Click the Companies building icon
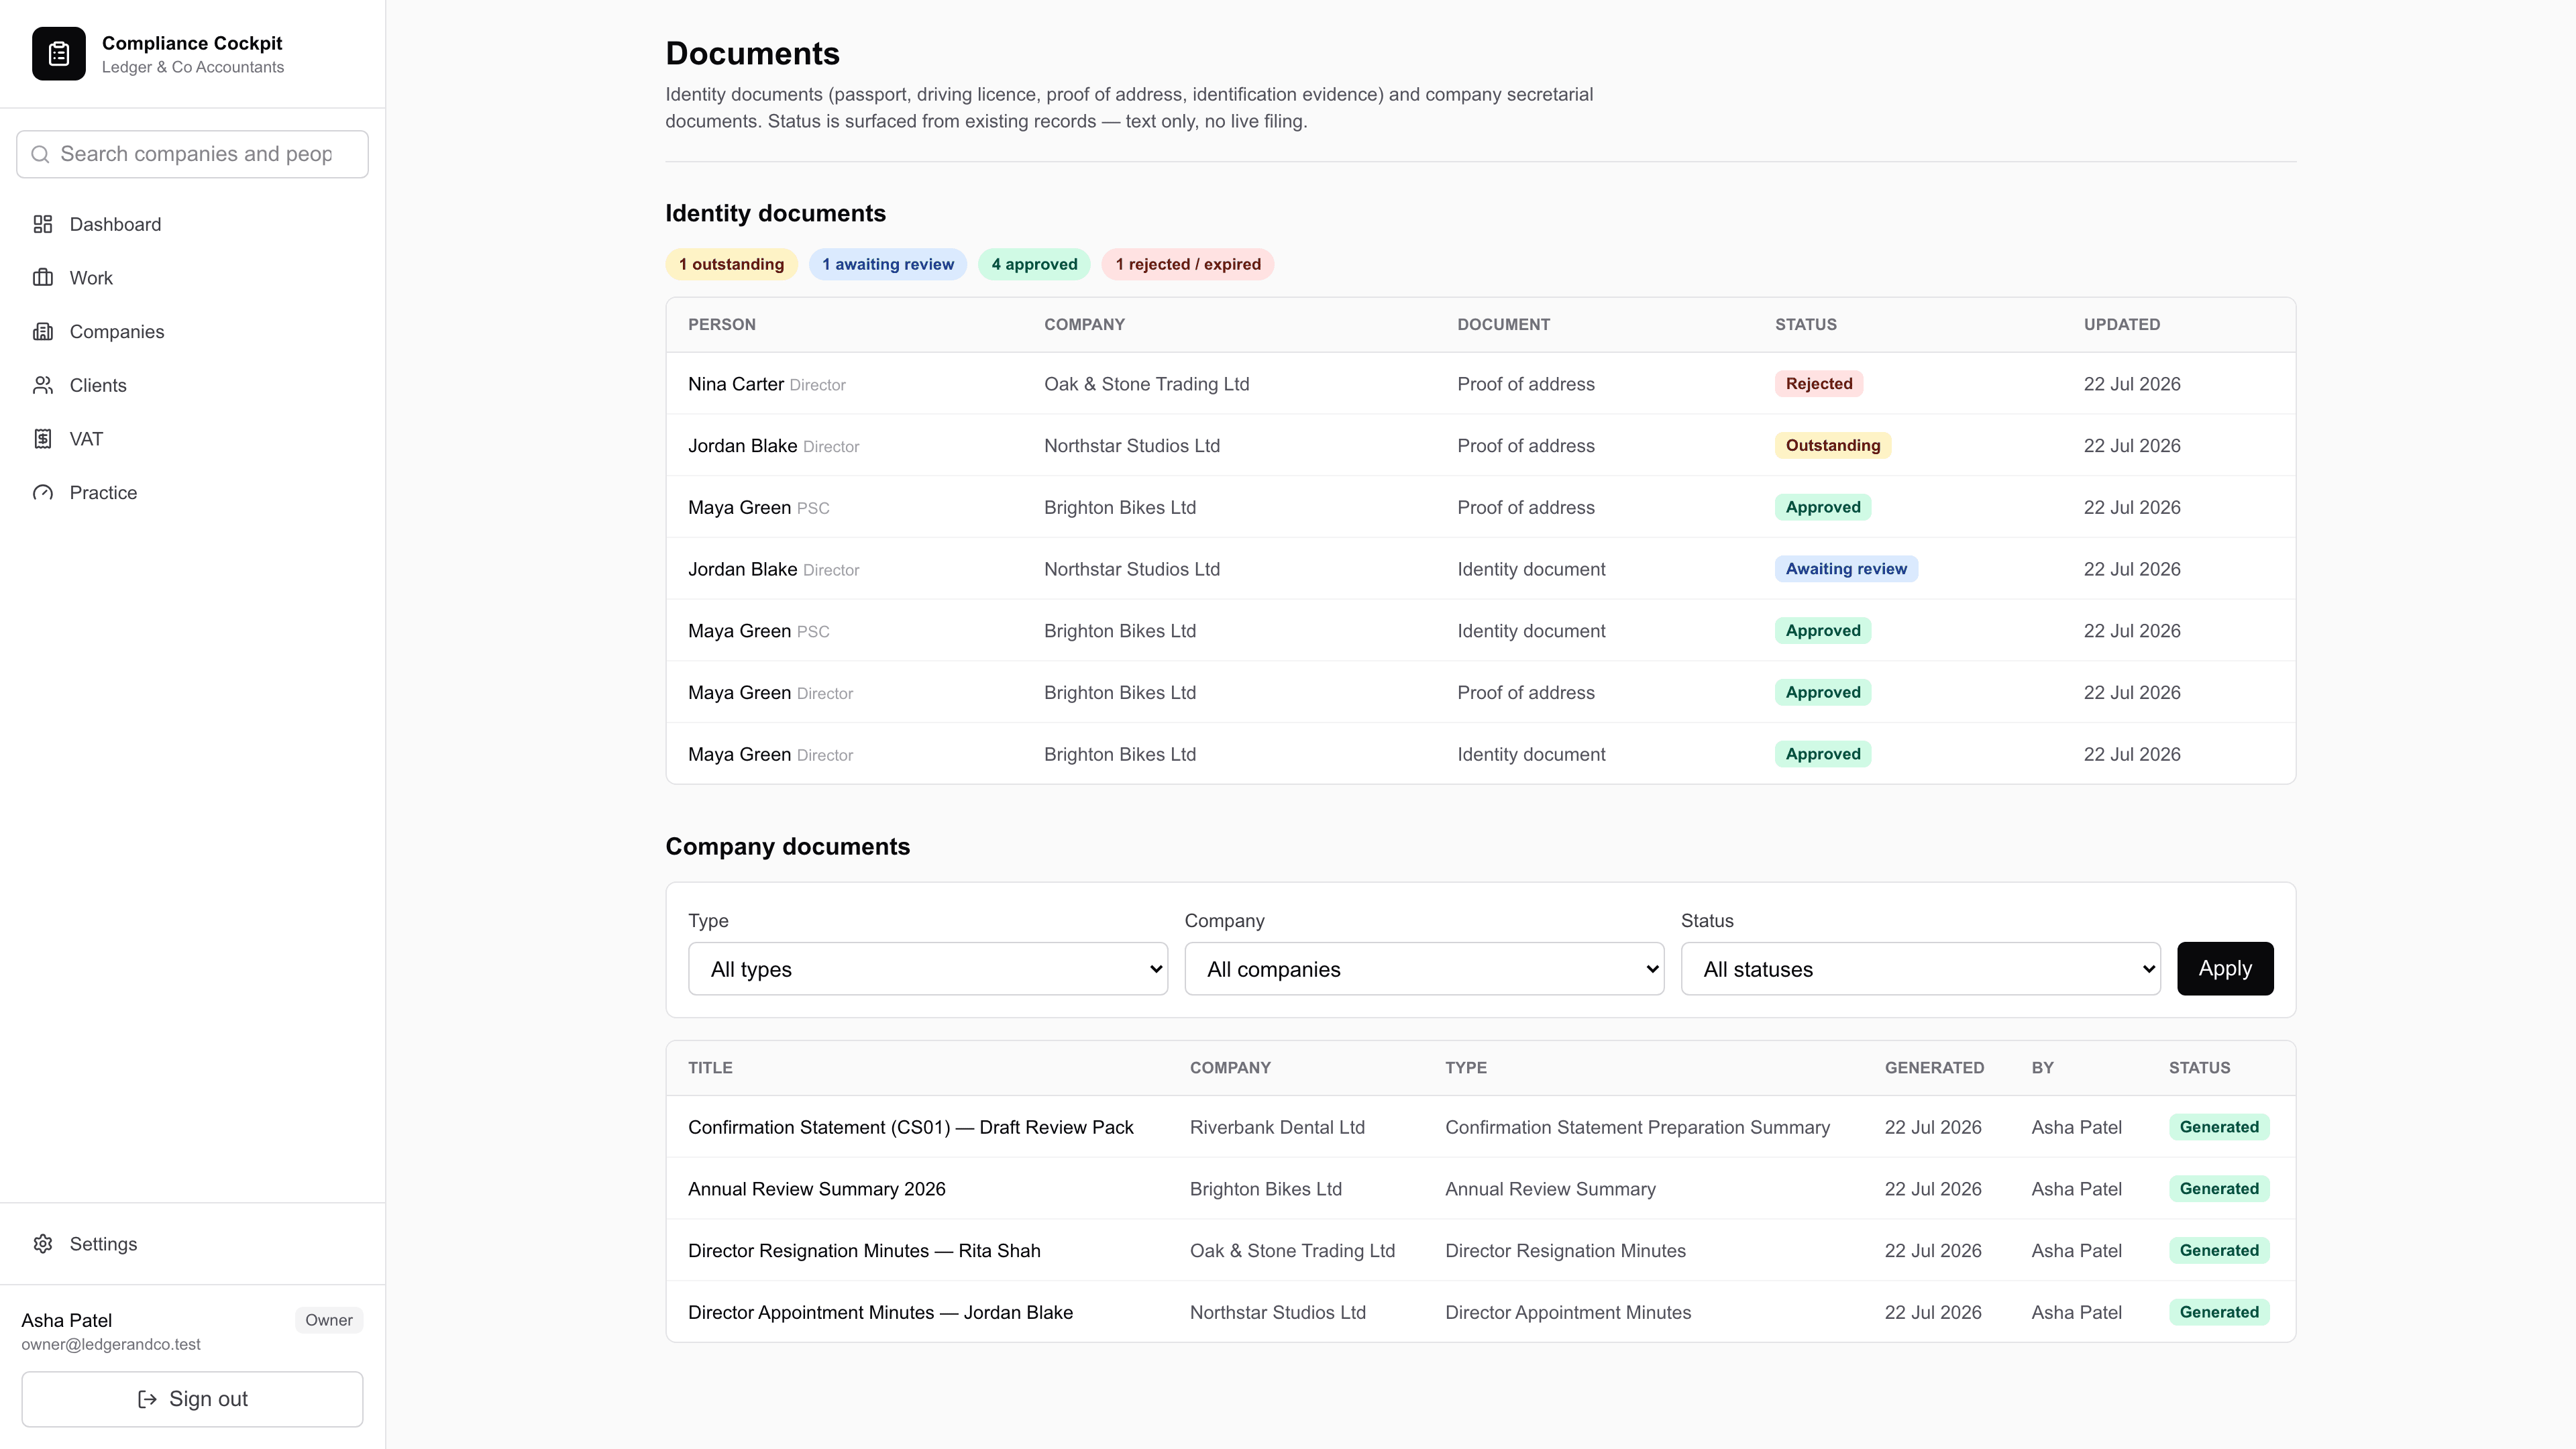 [43, 332]
